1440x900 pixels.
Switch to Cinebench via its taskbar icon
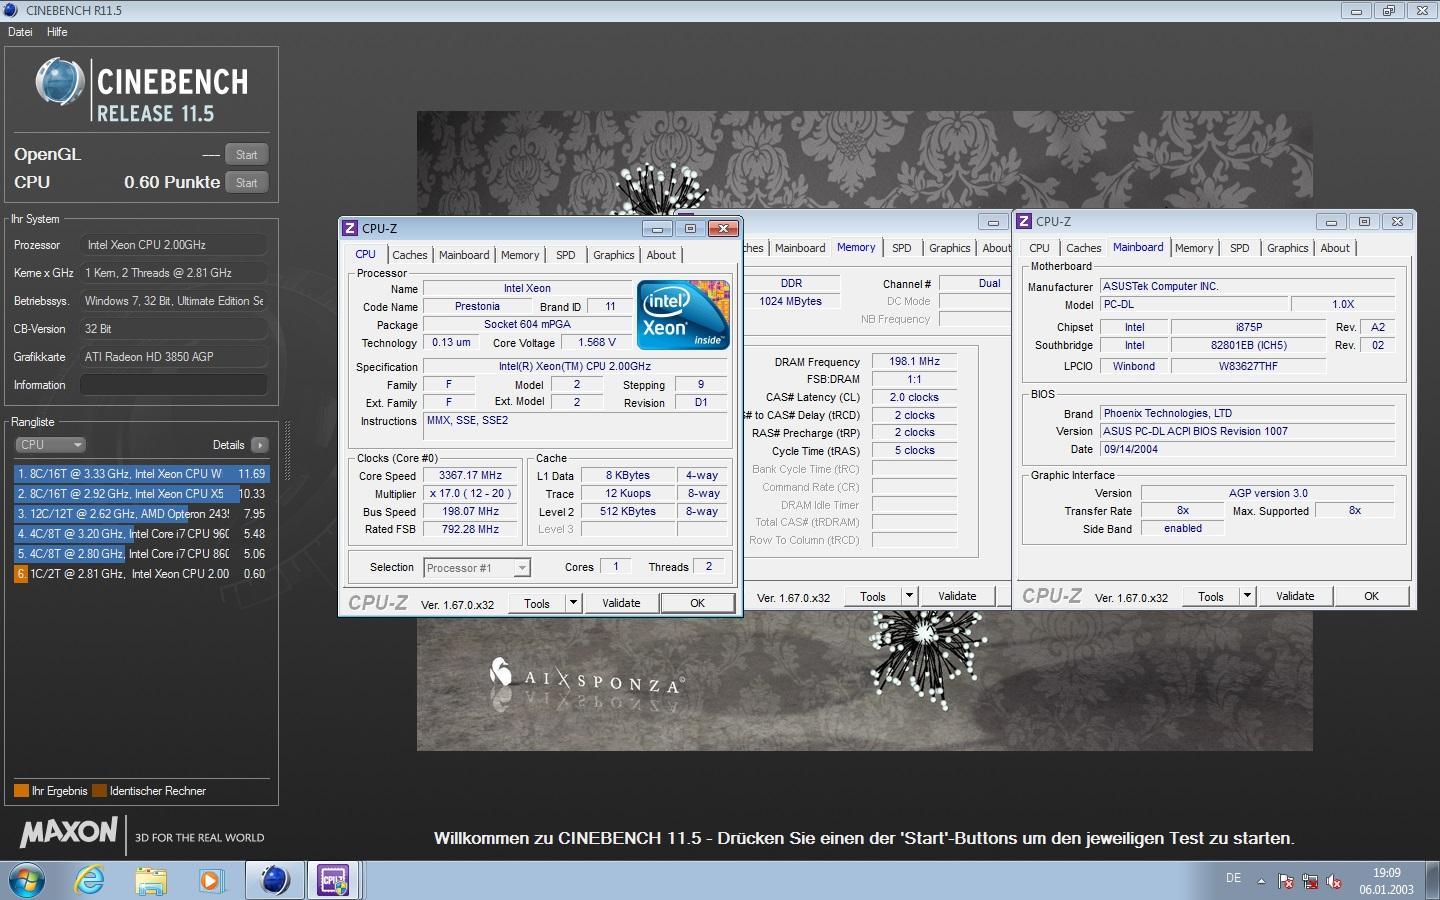[x=274, y=881]
